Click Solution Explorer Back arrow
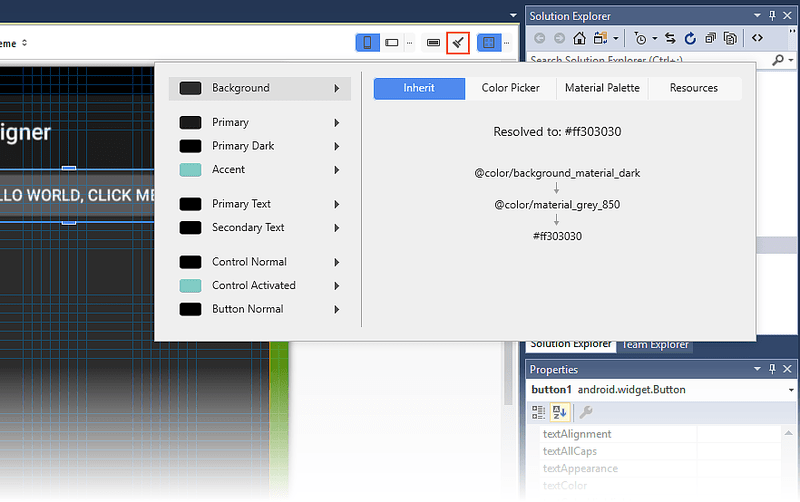 pos(539,38)
